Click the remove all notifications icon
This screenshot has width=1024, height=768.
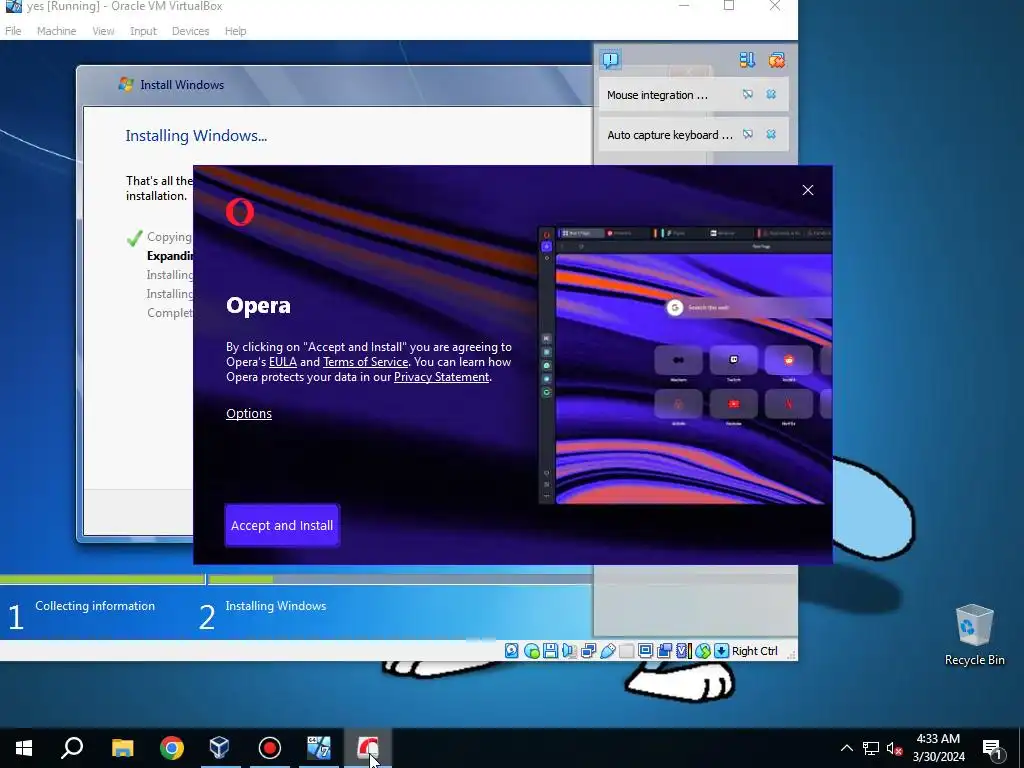776,60
